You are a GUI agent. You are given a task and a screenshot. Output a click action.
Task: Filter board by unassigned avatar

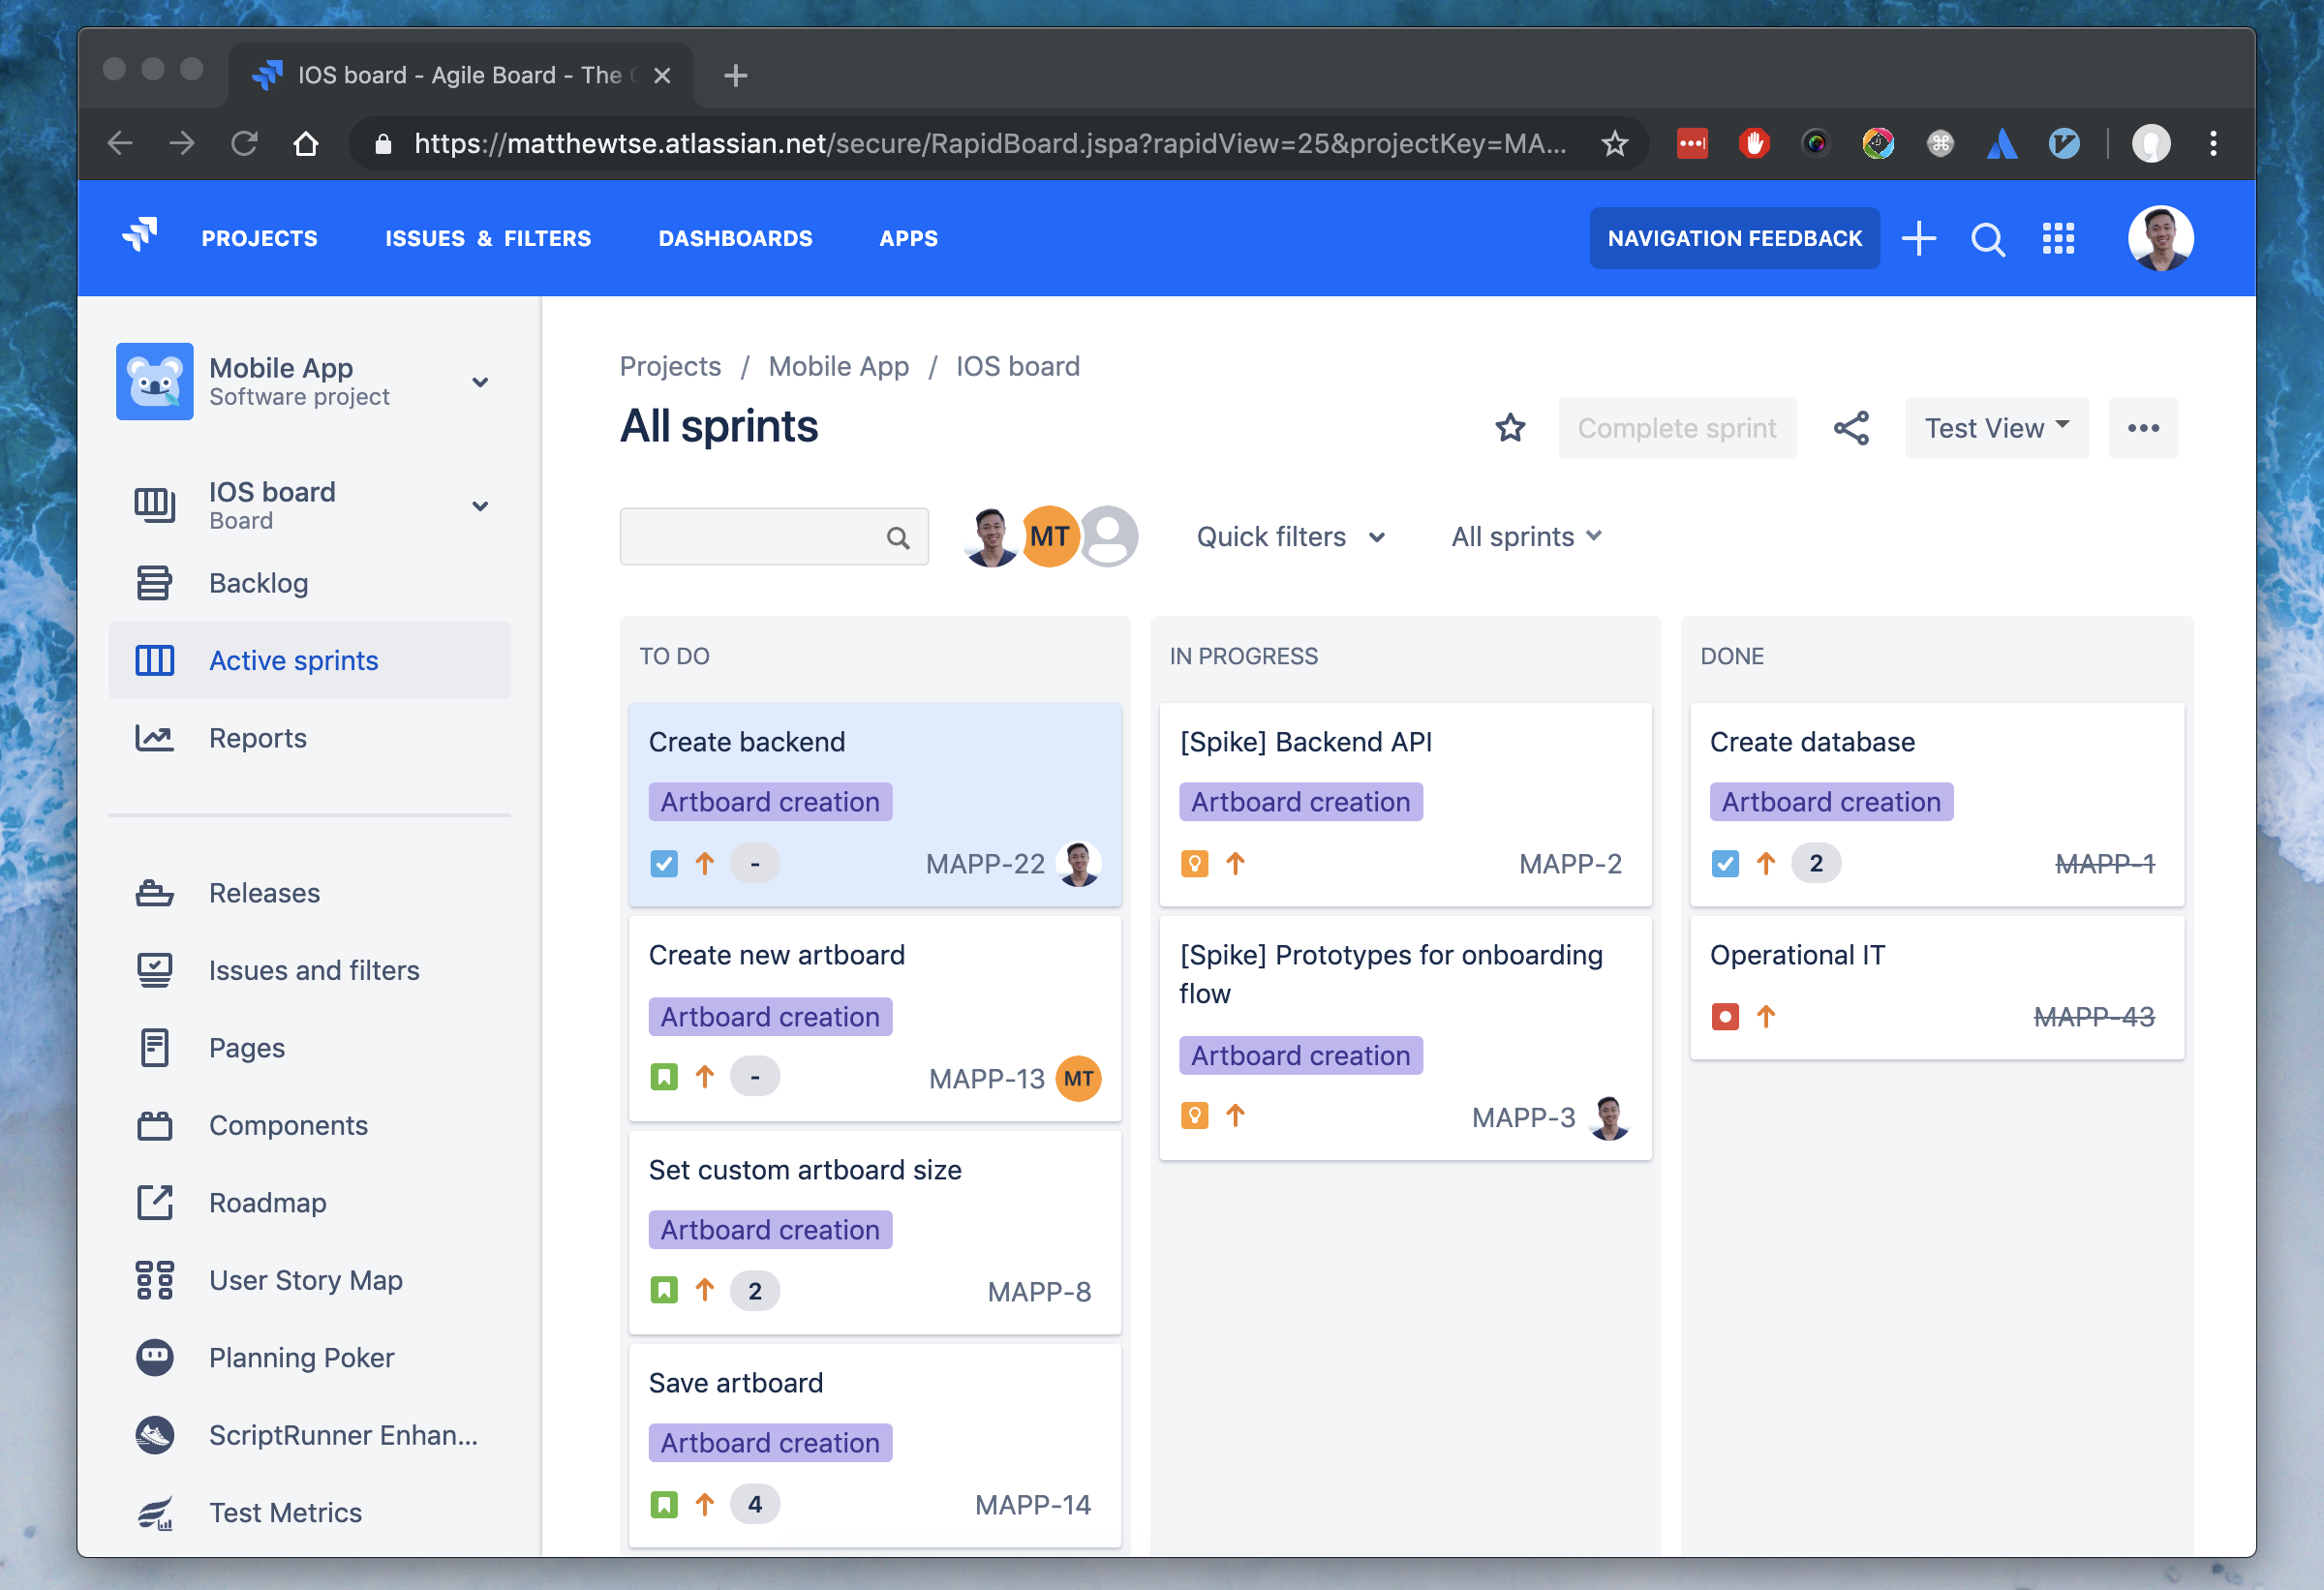1108,537
